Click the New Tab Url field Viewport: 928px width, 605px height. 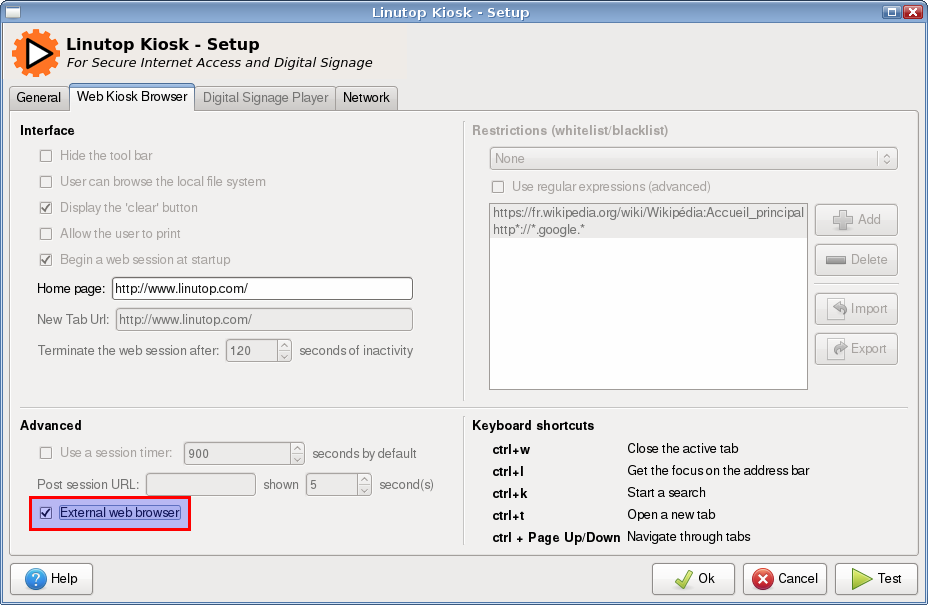point(264,320)
